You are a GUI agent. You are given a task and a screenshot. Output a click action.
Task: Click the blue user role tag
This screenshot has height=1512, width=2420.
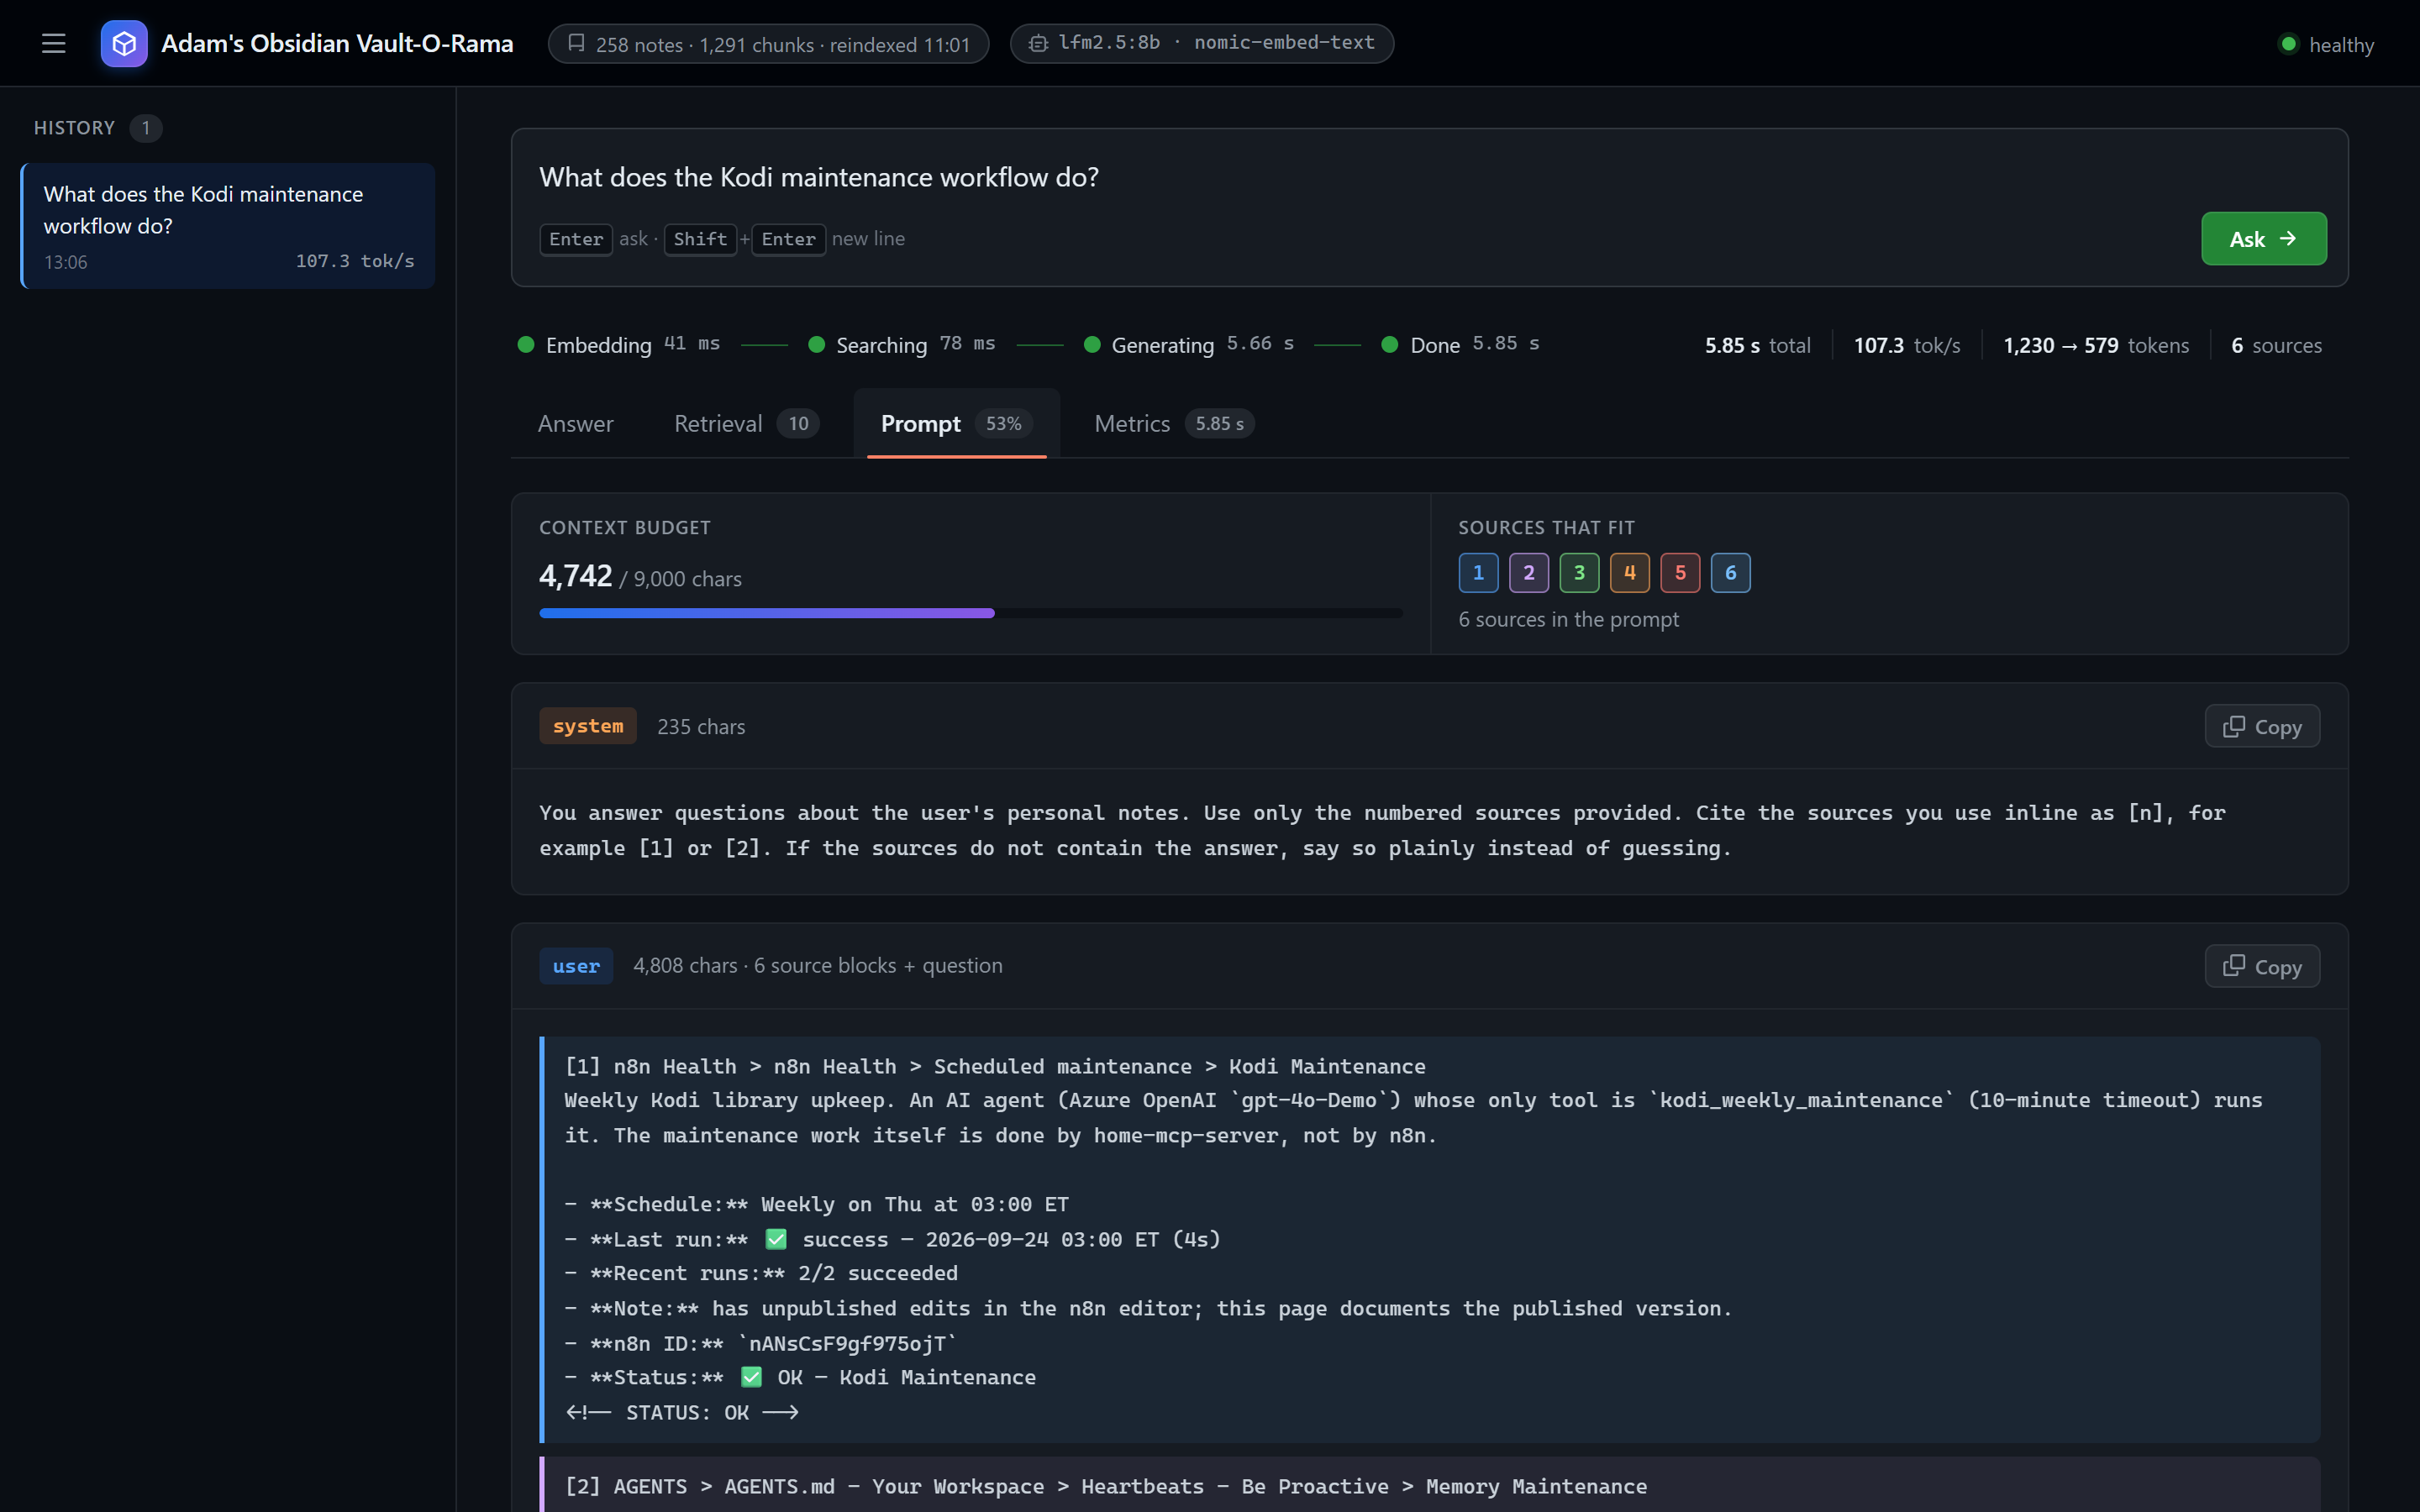pos(576,966)
